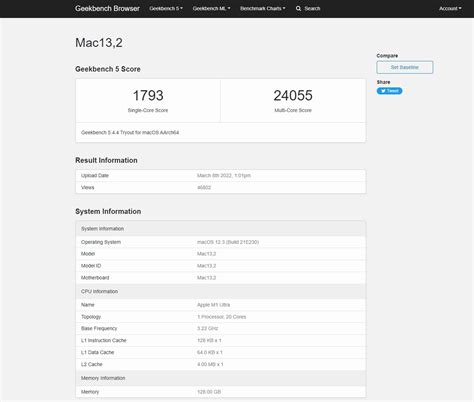The image size is (474, 402).
Task: Click the Search magnifier icon
Action: tap(298, 9)
